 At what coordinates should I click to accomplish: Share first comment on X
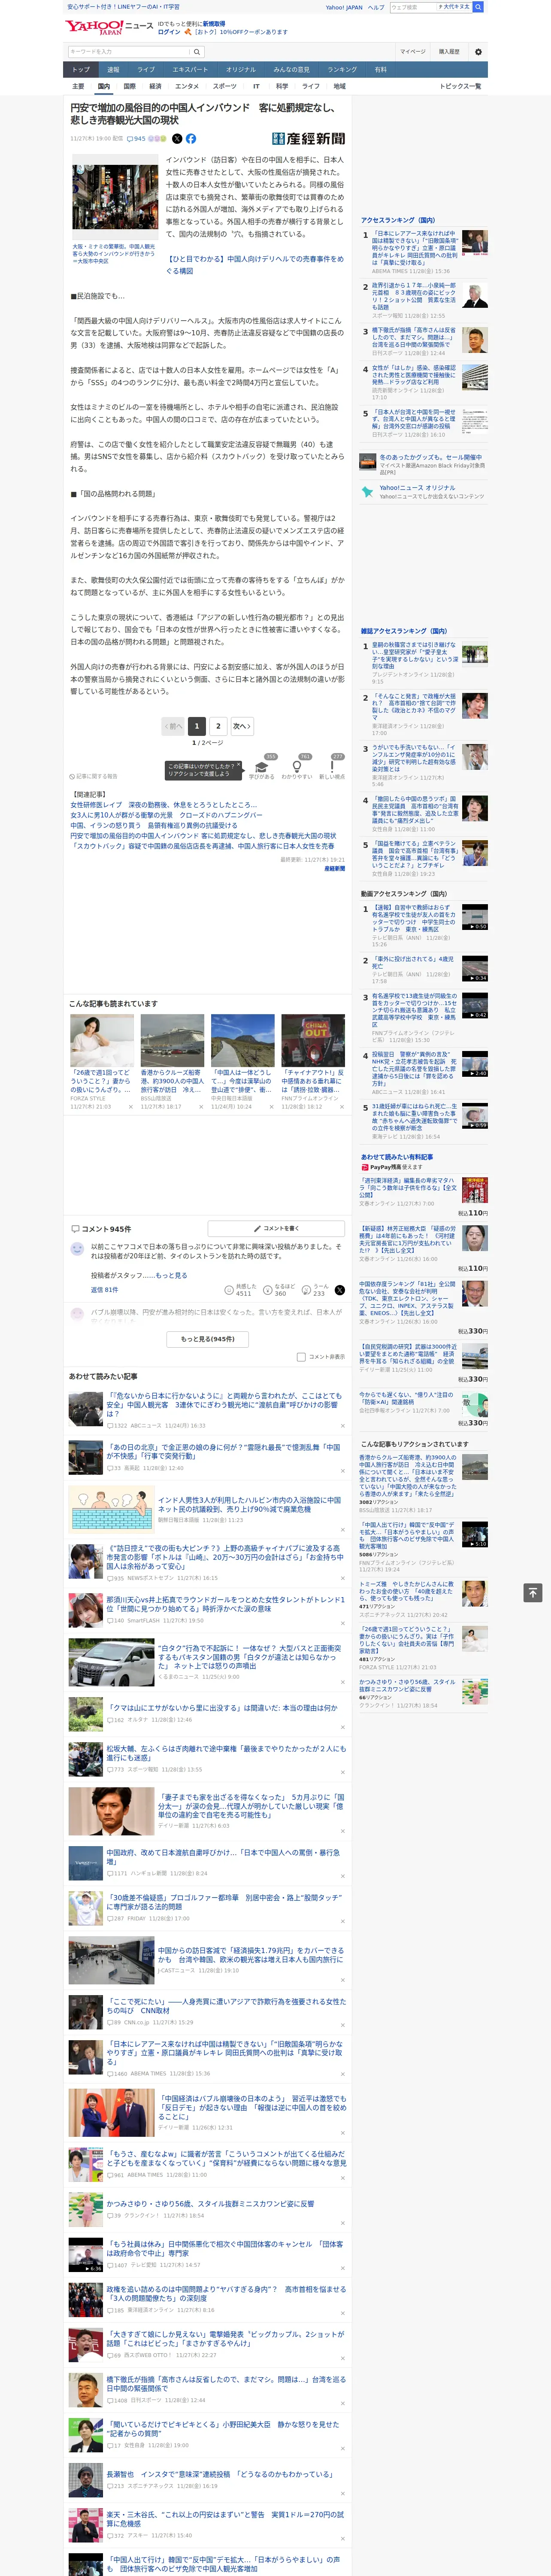[x=339, y=1290]
